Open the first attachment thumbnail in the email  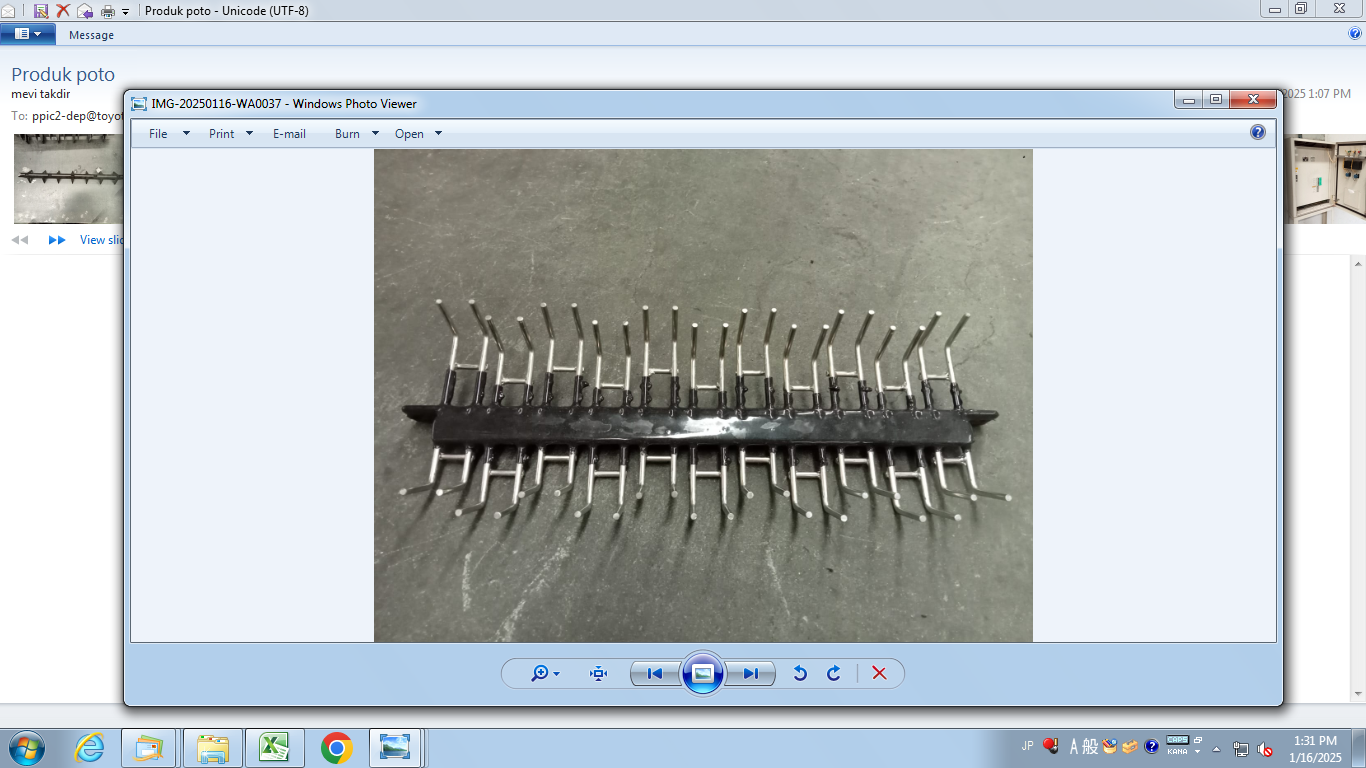[x=68, y=179]
